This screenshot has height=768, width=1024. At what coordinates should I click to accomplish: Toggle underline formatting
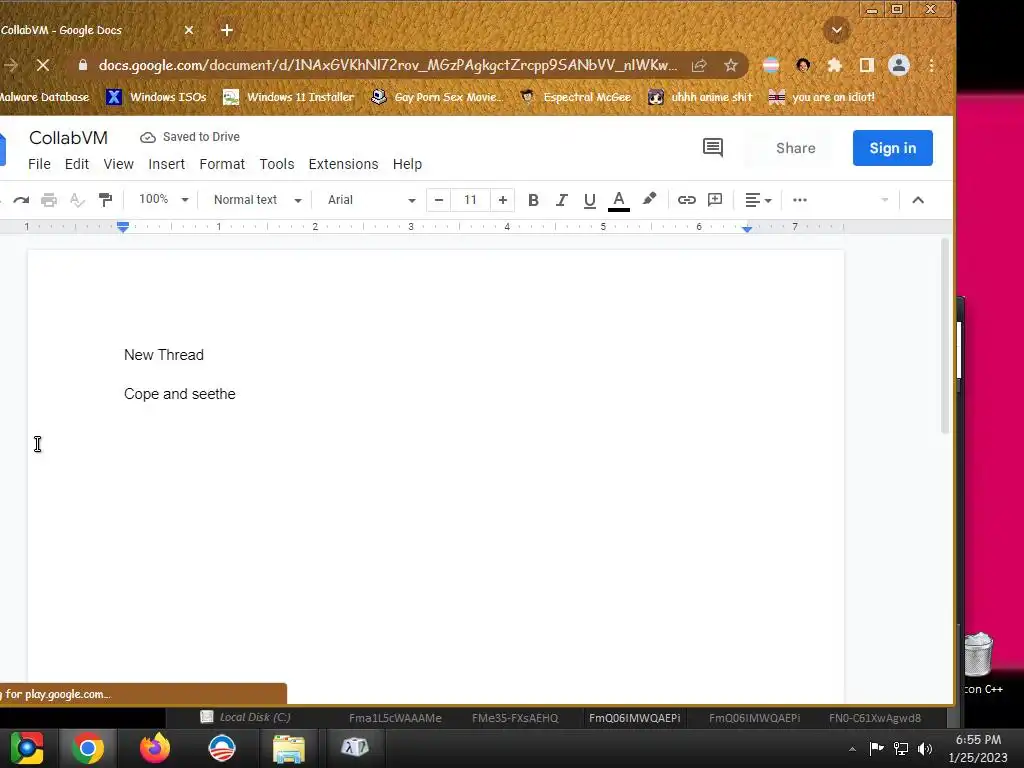pyautogui.click(x=590, y=200)
